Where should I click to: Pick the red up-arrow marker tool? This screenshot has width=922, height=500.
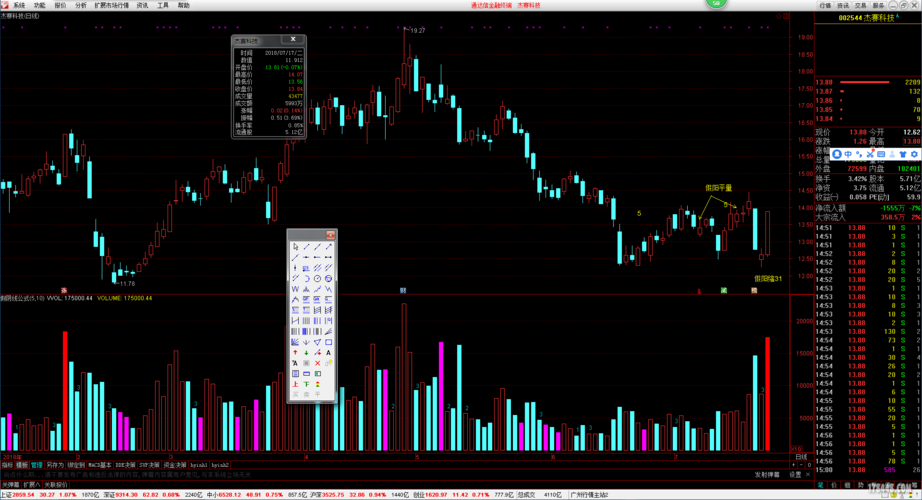click(x=295, y=353)
